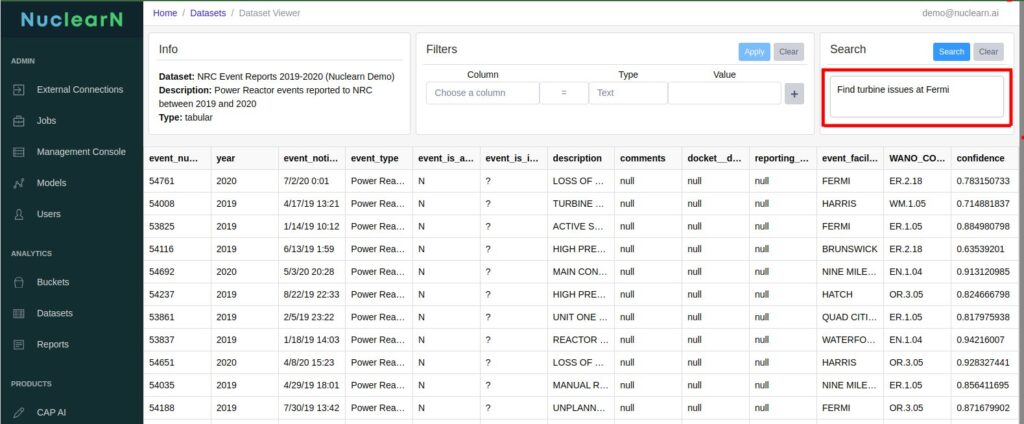Select event number 54761 cell
This screenshot has width=1024, height=424.
177,181
